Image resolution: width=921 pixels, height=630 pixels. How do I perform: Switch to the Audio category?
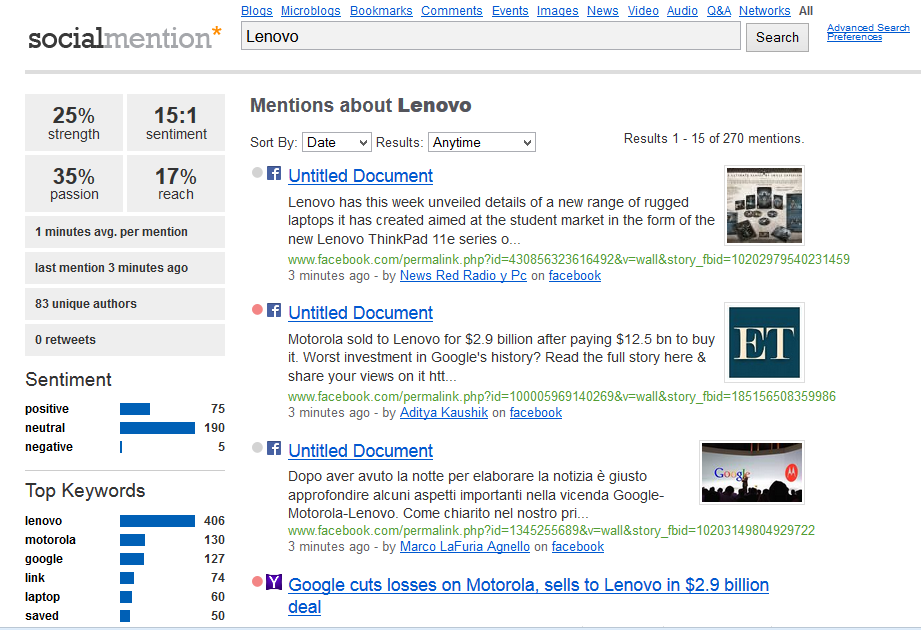[683, 11]
